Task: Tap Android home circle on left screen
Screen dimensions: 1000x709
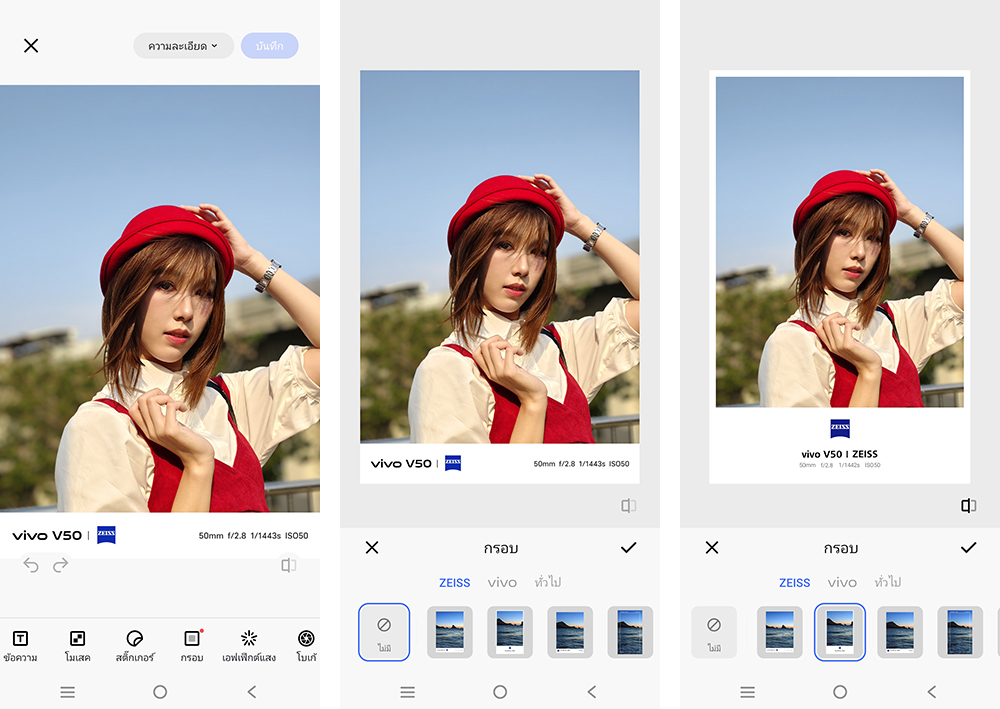Action: (x=160, y=692)
